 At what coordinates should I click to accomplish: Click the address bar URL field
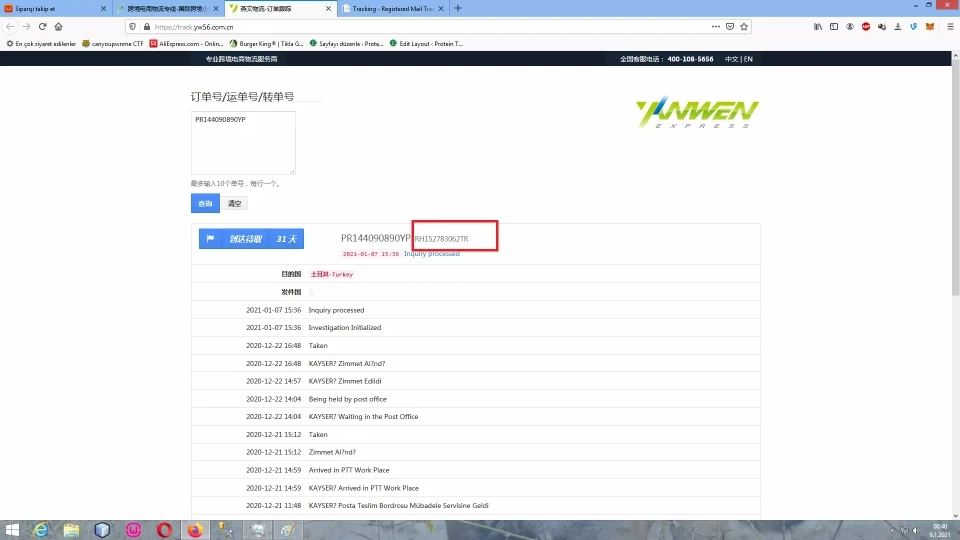click(x=429, y=27)
